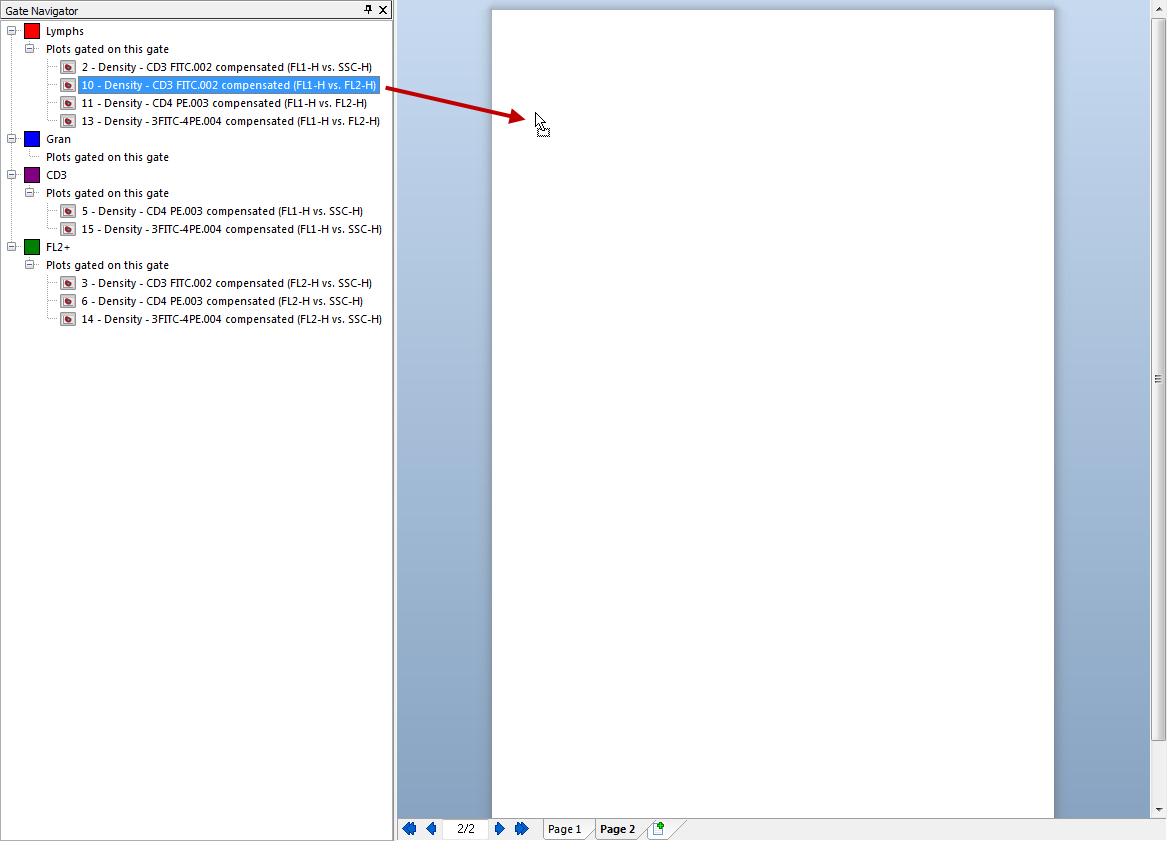Select the Page 2 tab

pyautogui.click(x=617, y=829)
